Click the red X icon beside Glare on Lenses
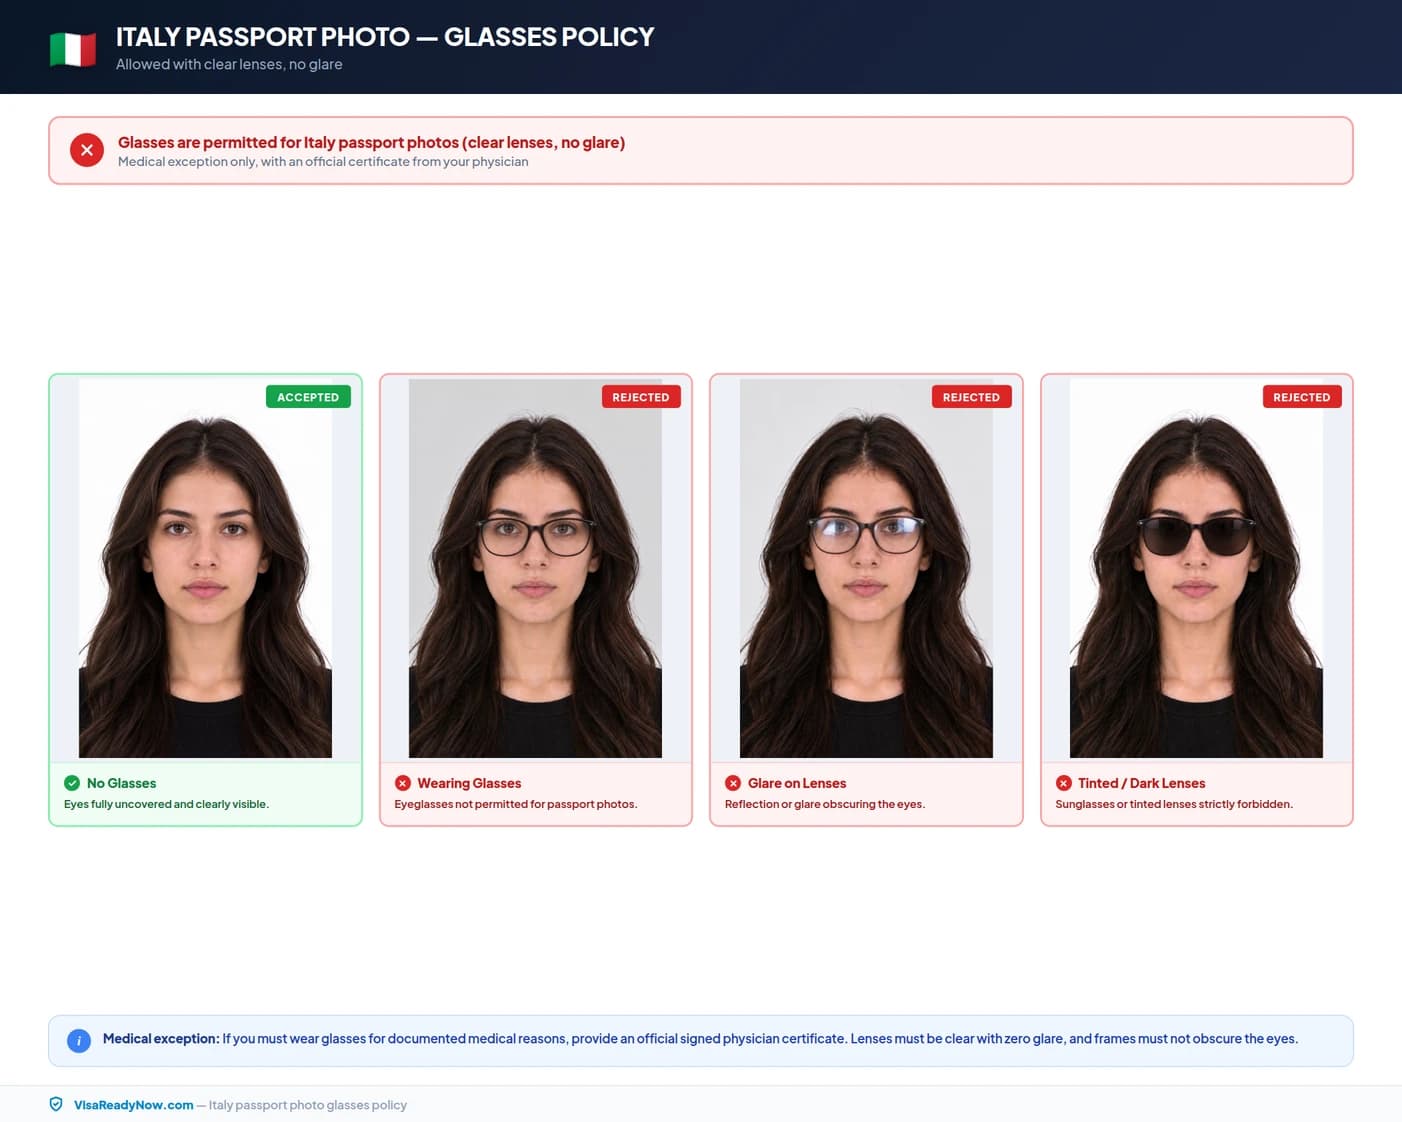1402x1122 pixels. point(733,783)
